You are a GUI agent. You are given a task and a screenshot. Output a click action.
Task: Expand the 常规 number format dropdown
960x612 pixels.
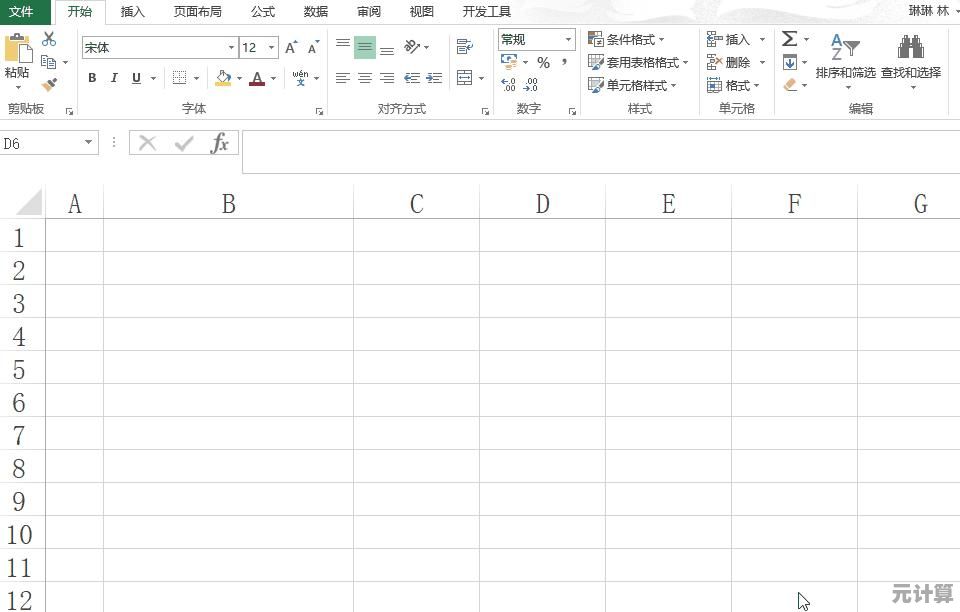[568, 40]
